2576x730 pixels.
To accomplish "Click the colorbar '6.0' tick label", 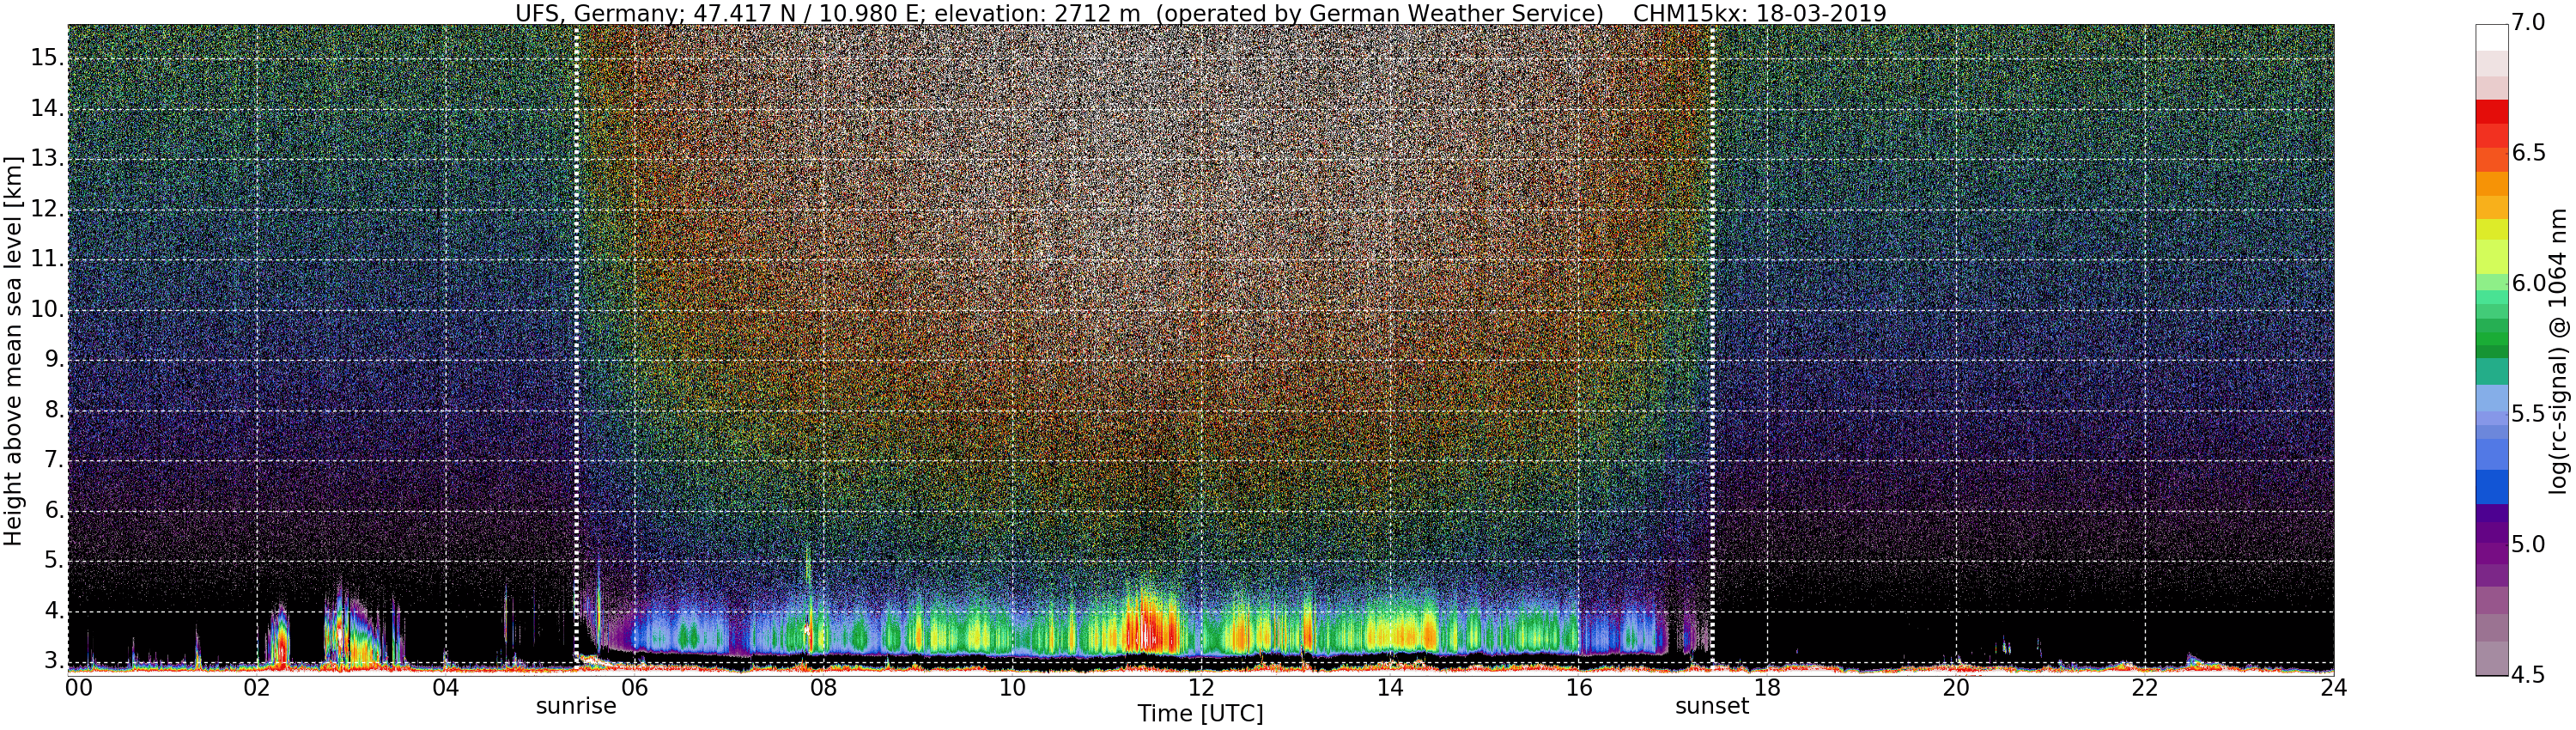I will point(2528,284).
